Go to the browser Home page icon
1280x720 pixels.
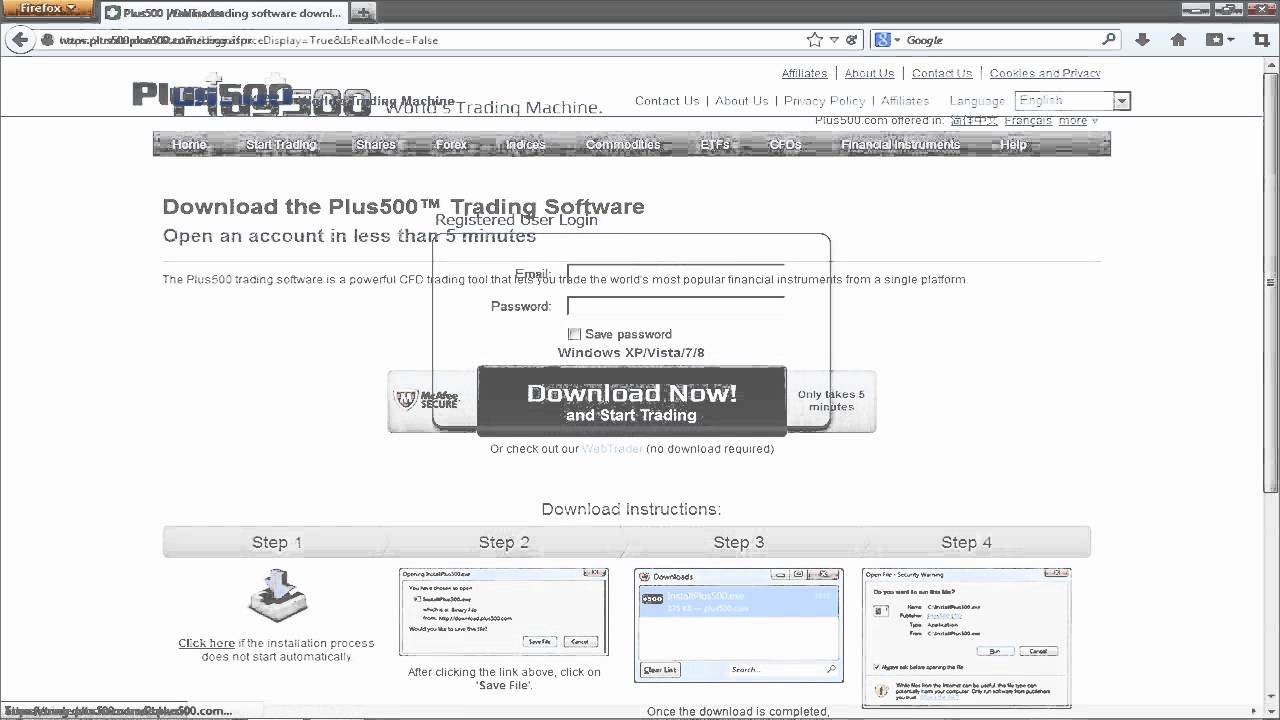tap(1178, 40)
